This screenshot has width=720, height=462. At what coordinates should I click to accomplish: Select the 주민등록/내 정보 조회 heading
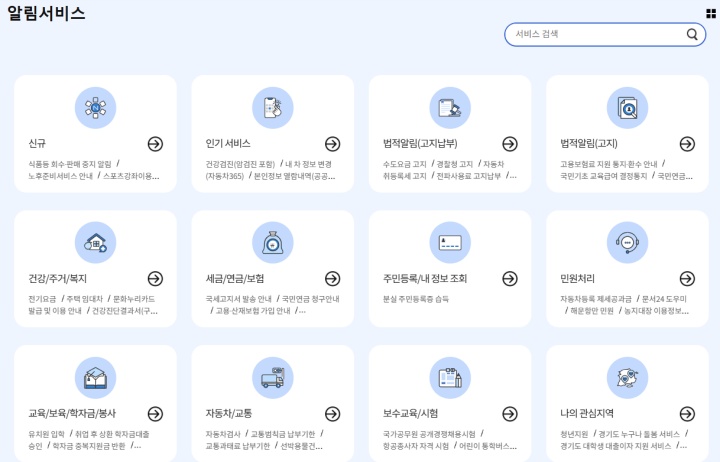[x=425, y=278]
